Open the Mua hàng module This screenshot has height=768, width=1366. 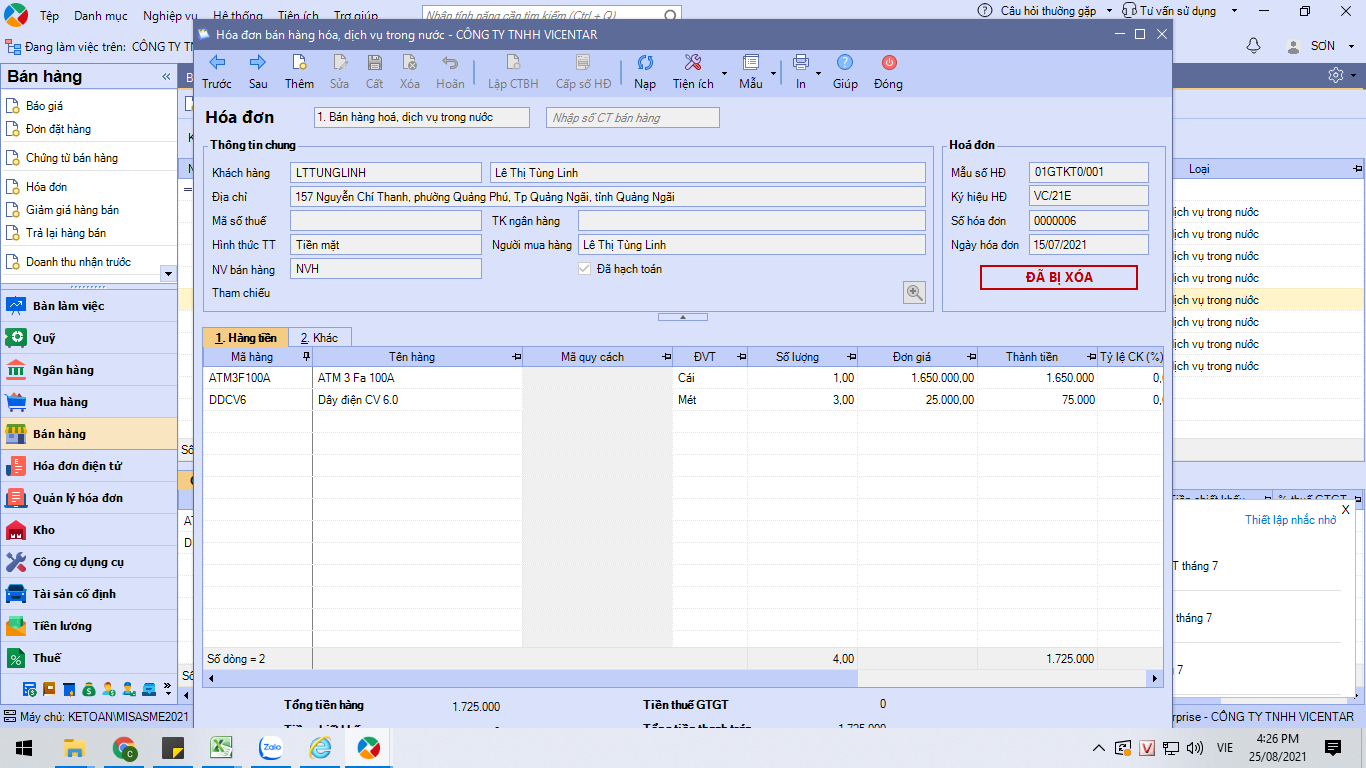coord(89,402)
